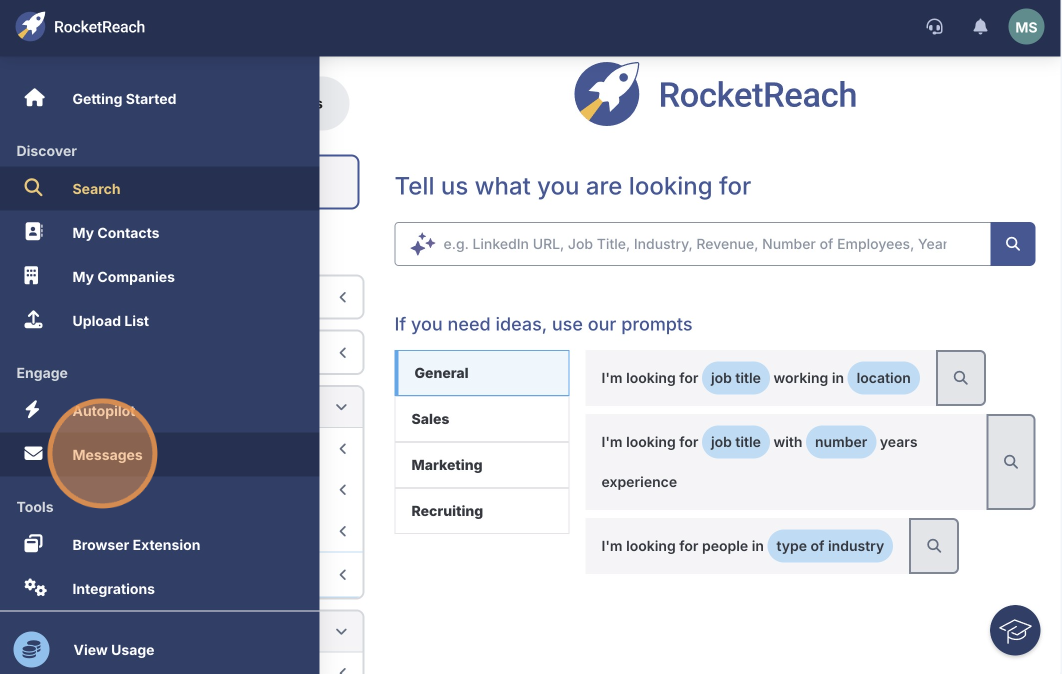
Task: Open the headset support icon
Action: [935, 27]
